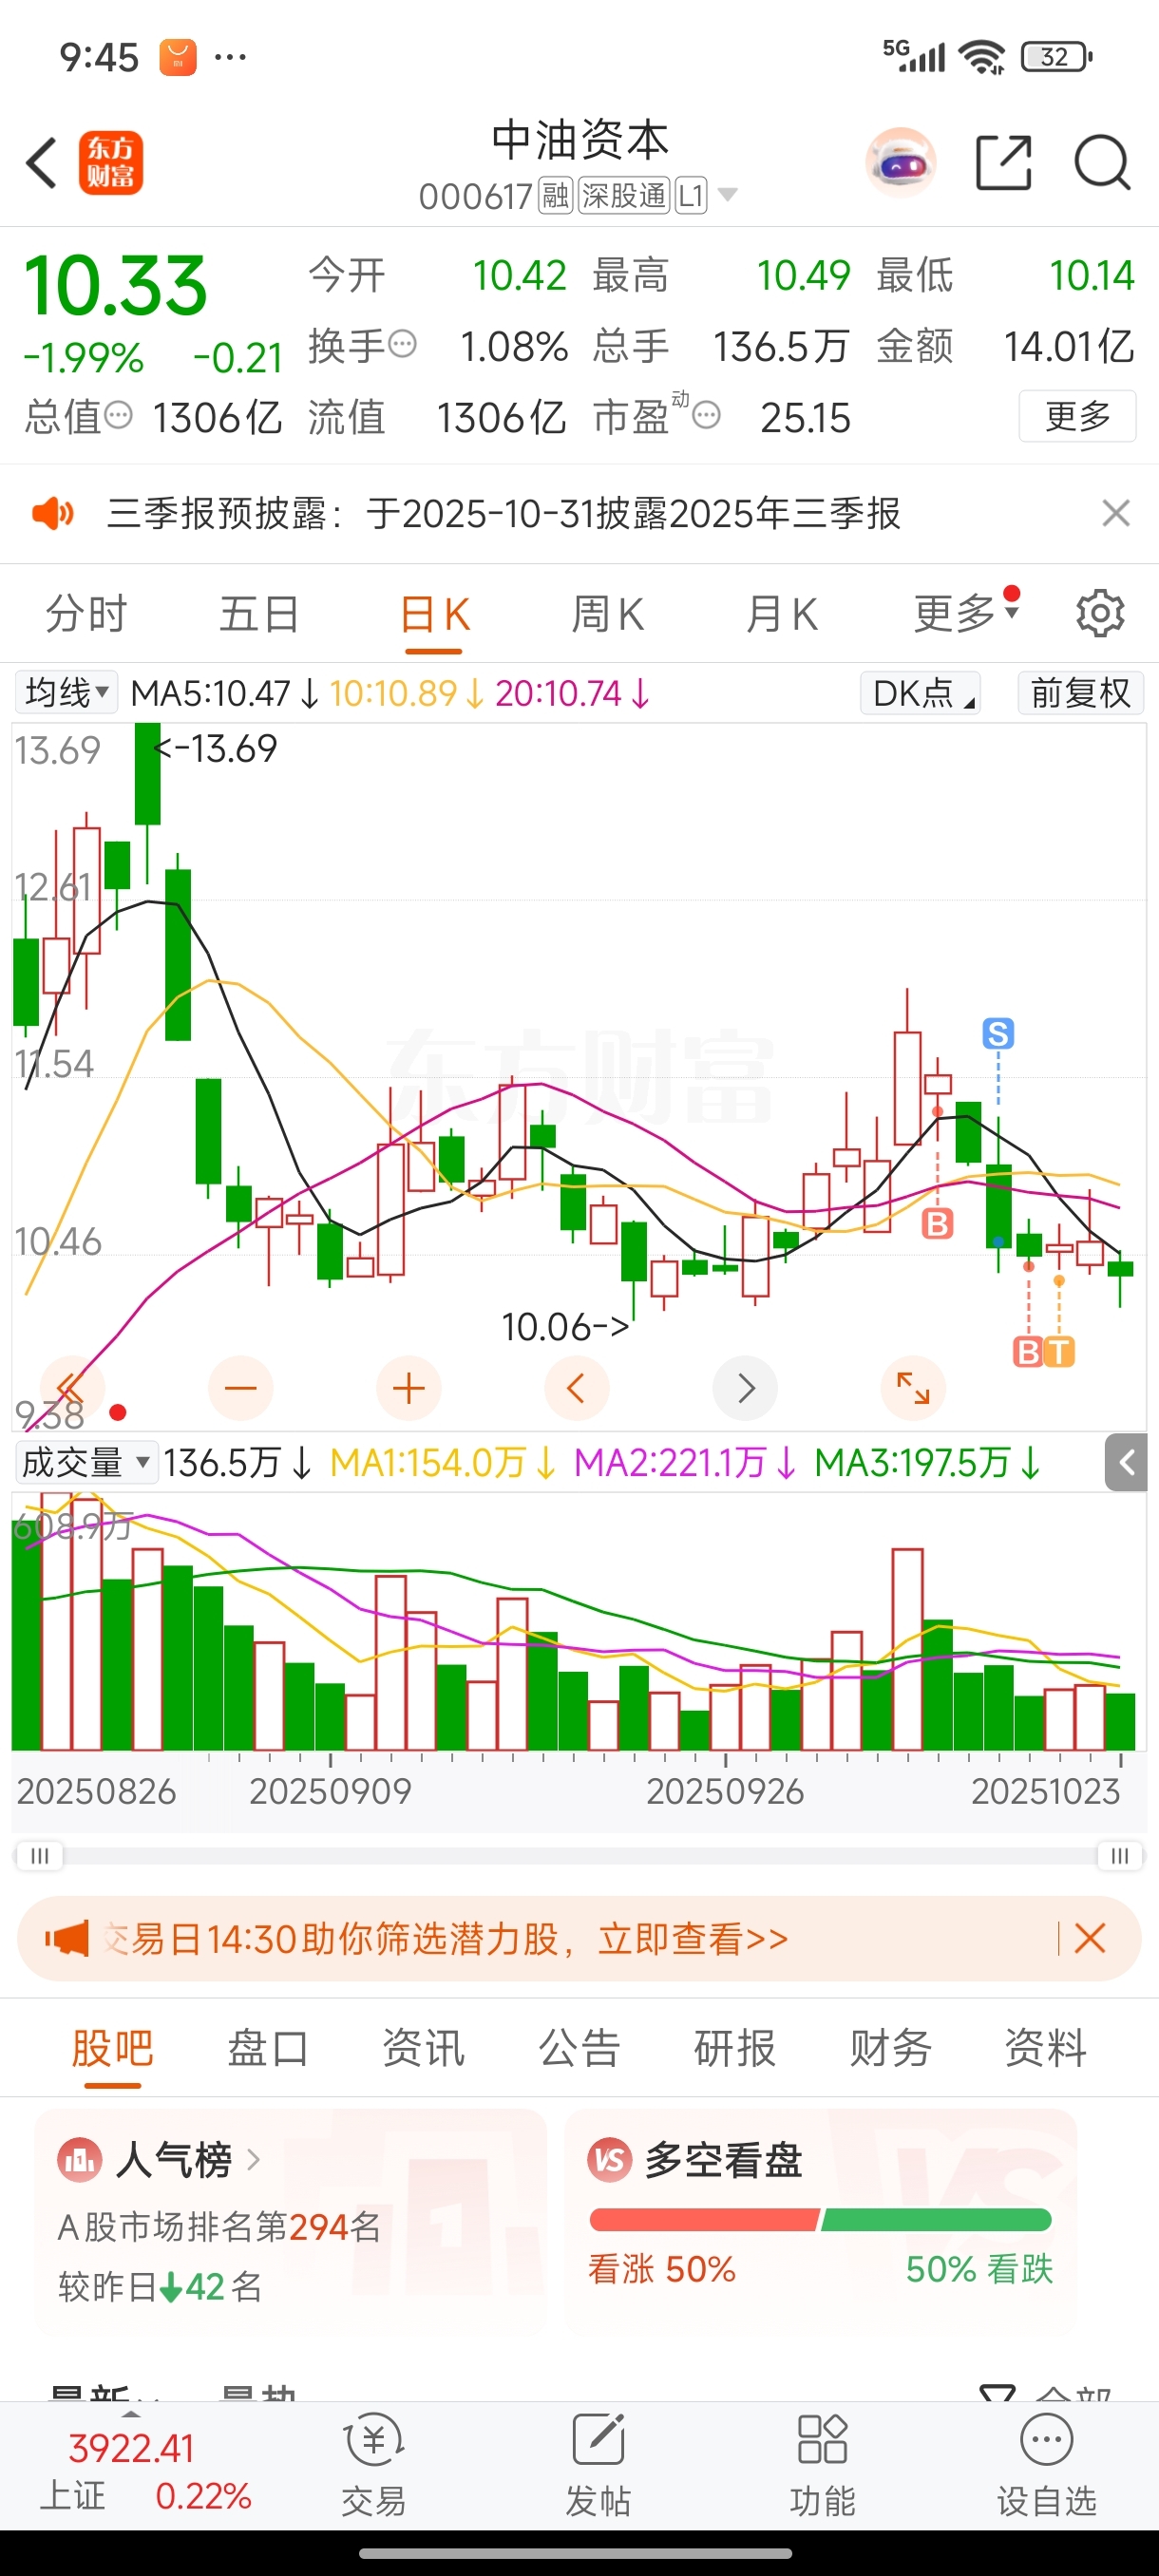Open the AI robot assistant avatar

coord(901,162)
